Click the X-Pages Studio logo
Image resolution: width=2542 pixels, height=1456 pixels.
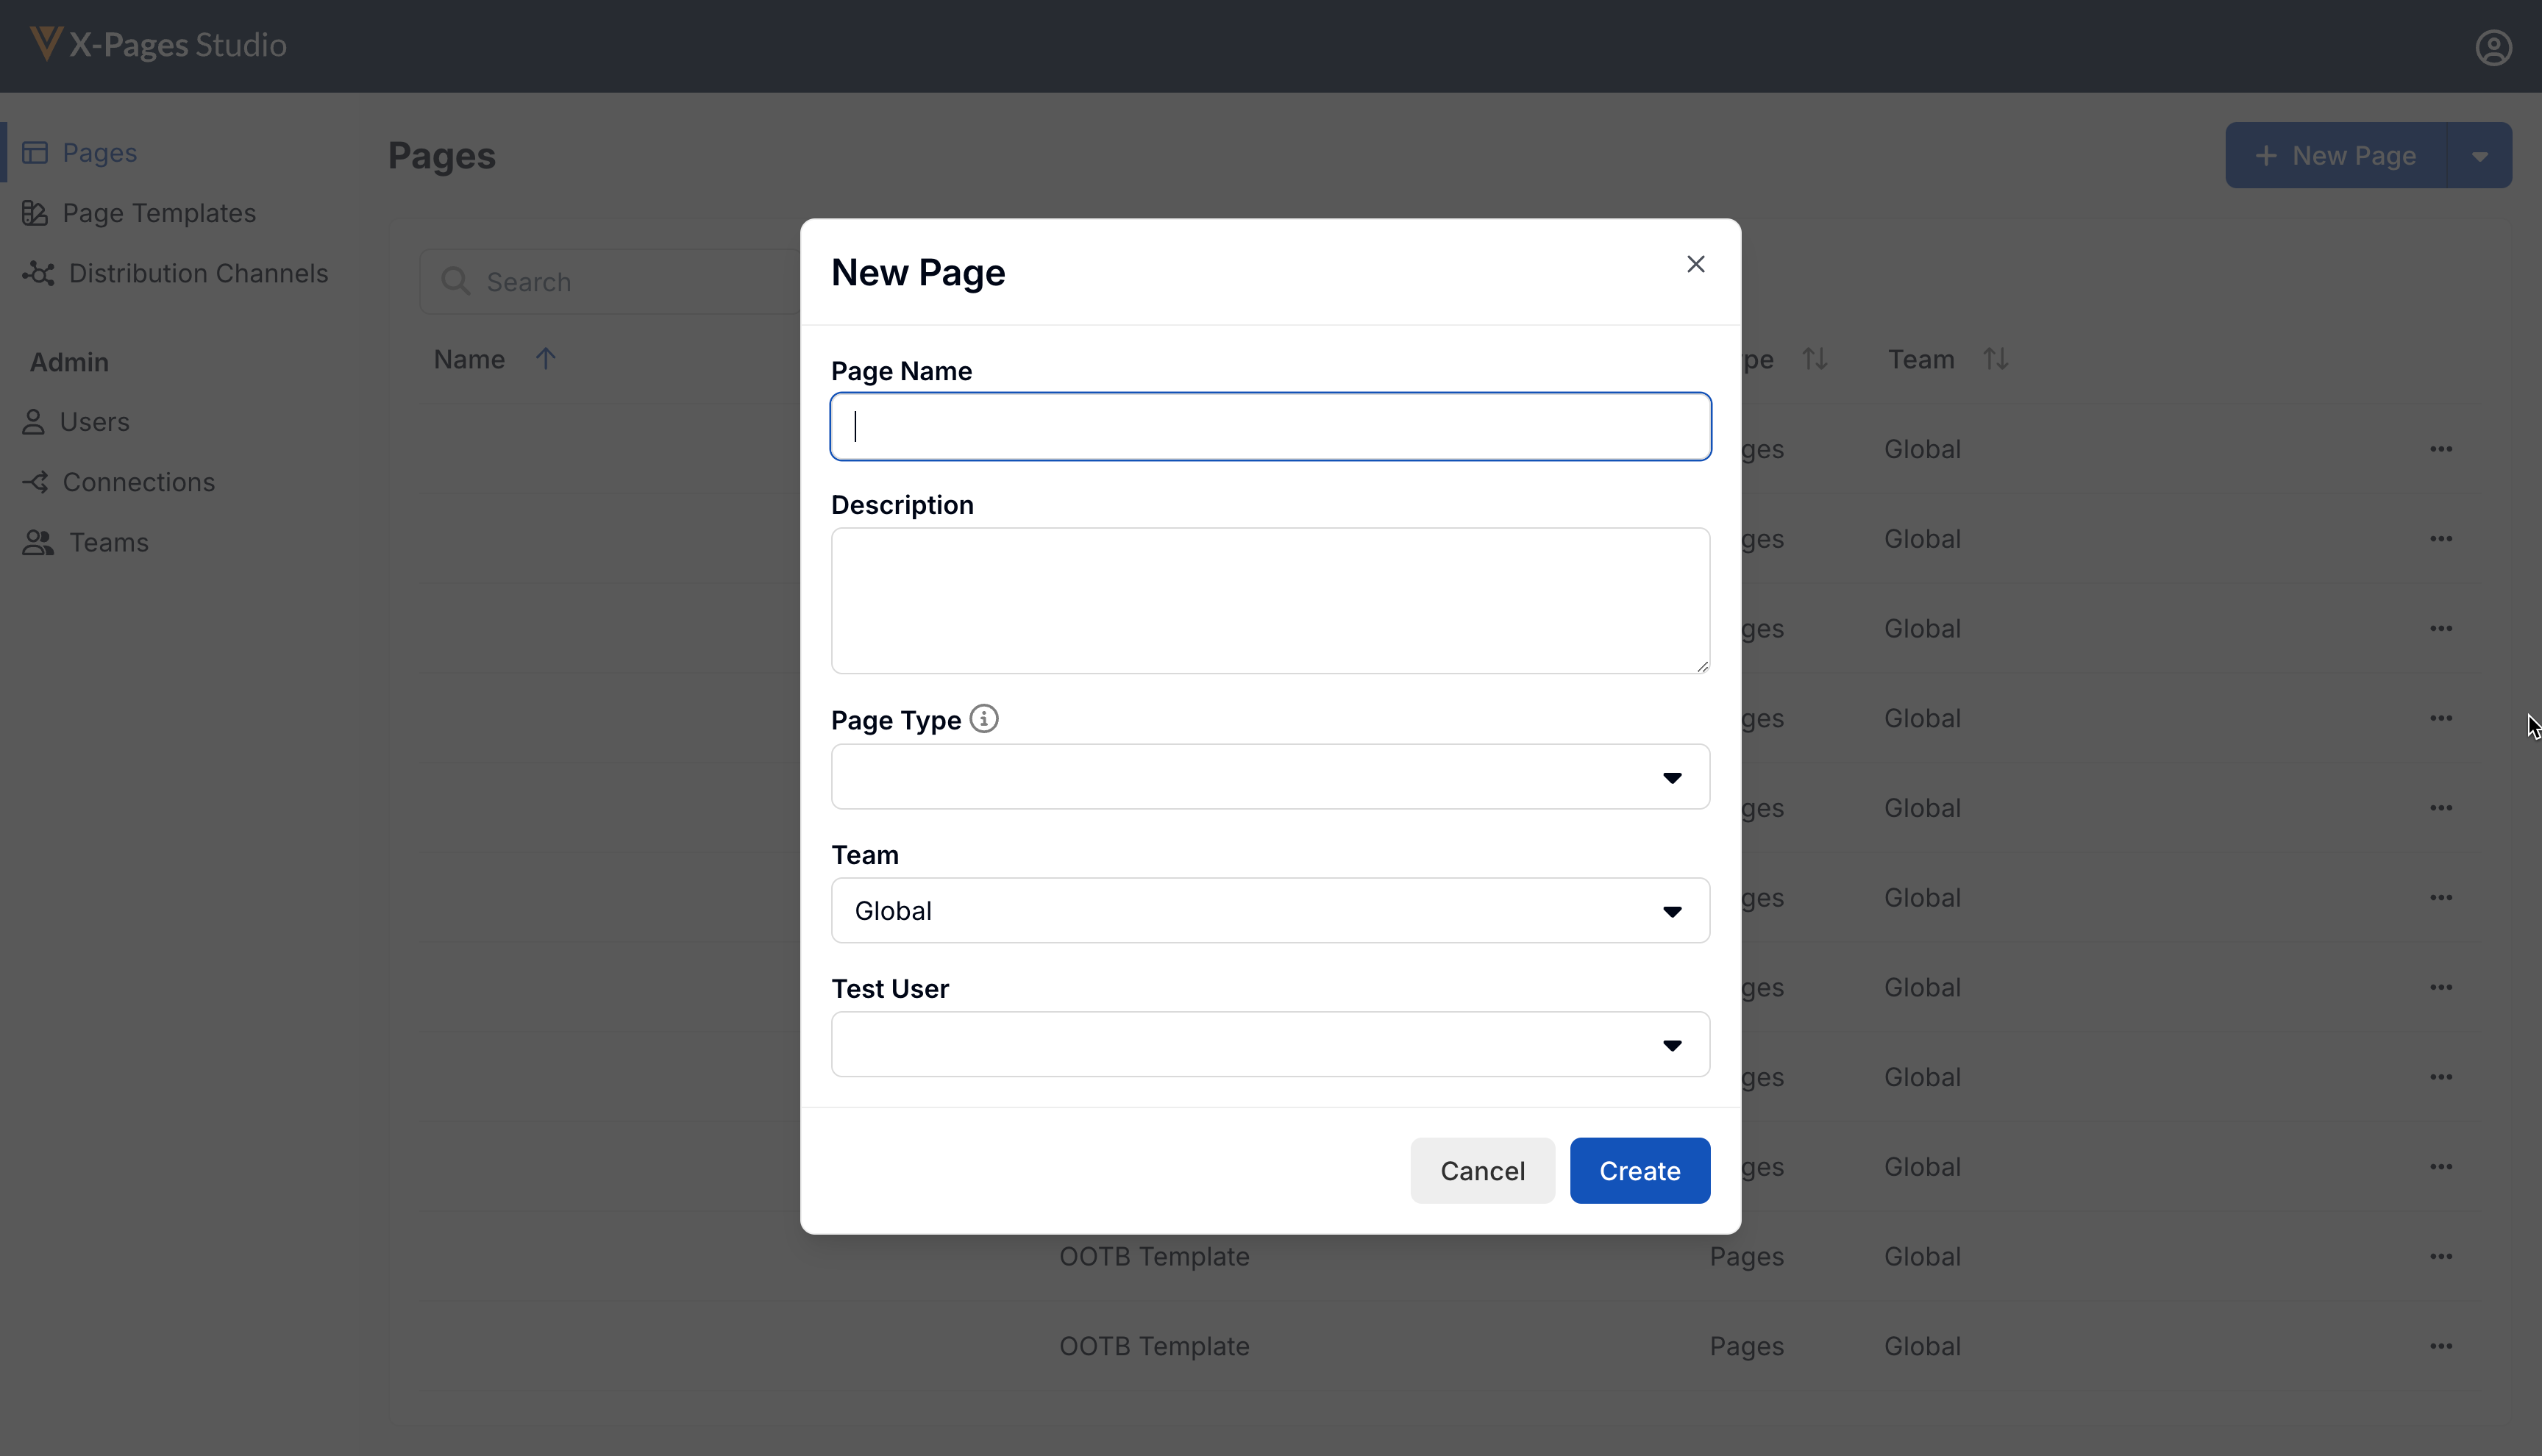[158, 45]
